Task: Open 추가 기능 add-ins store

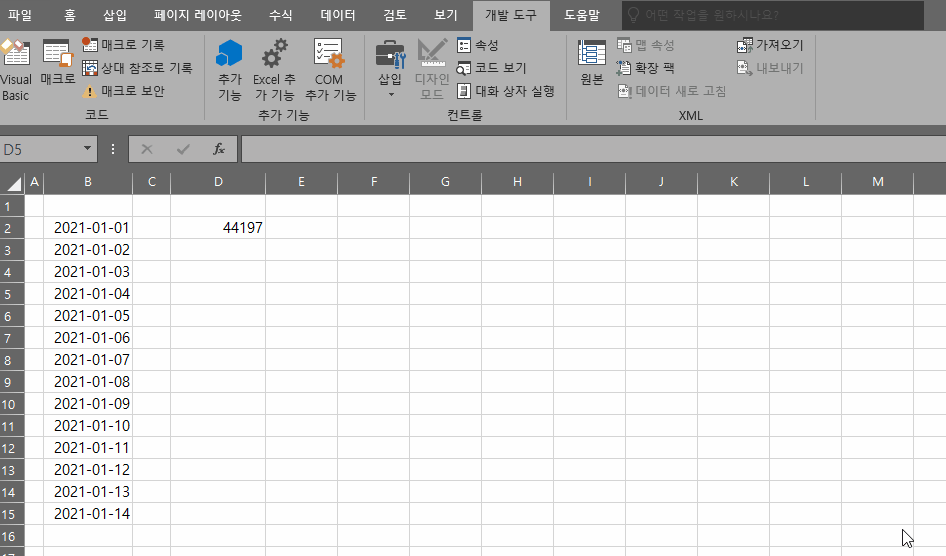Action: [229, 71]
